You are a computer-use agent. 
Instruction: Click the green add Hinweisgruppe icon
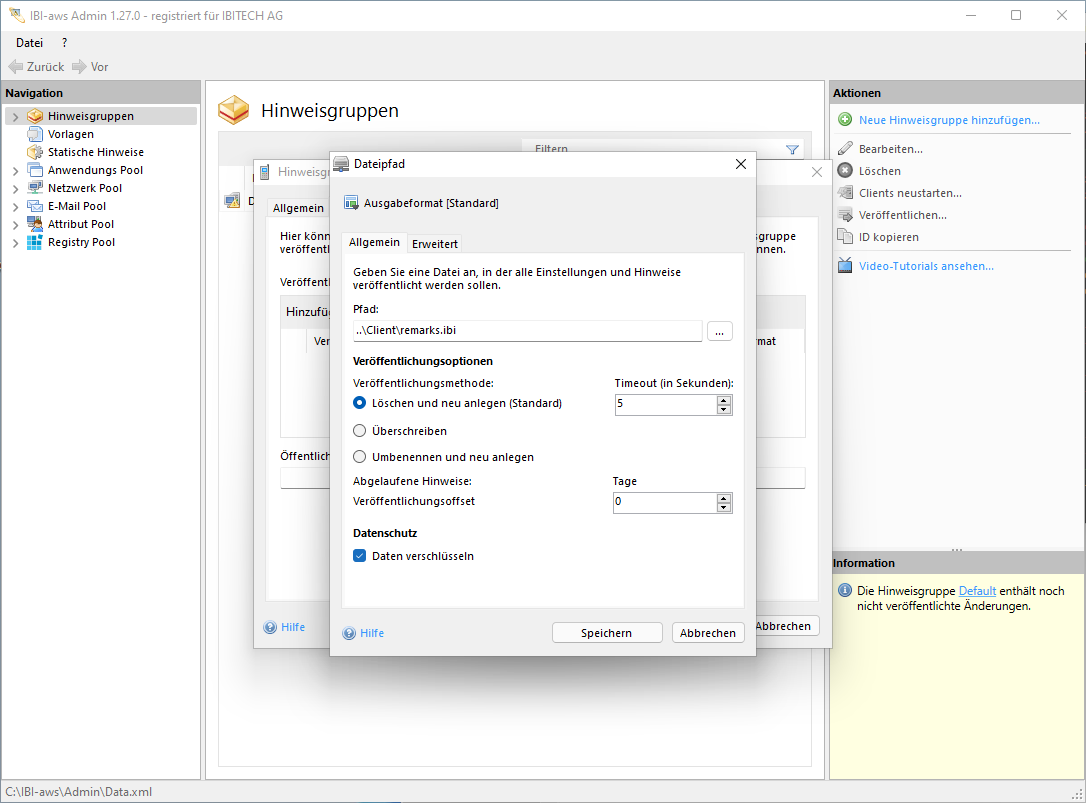coord(845,120)
